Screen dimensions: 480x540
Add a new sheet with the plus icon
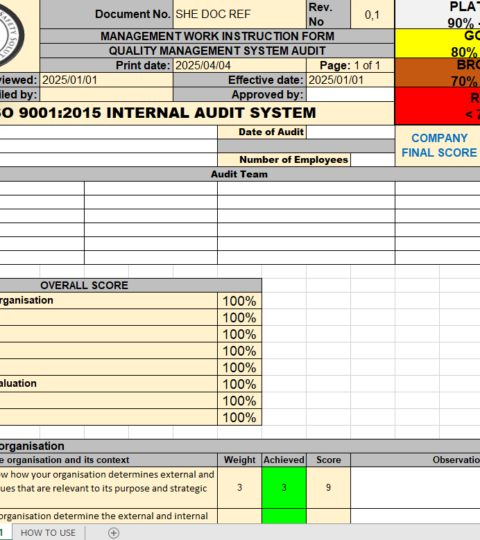(114, 533)
